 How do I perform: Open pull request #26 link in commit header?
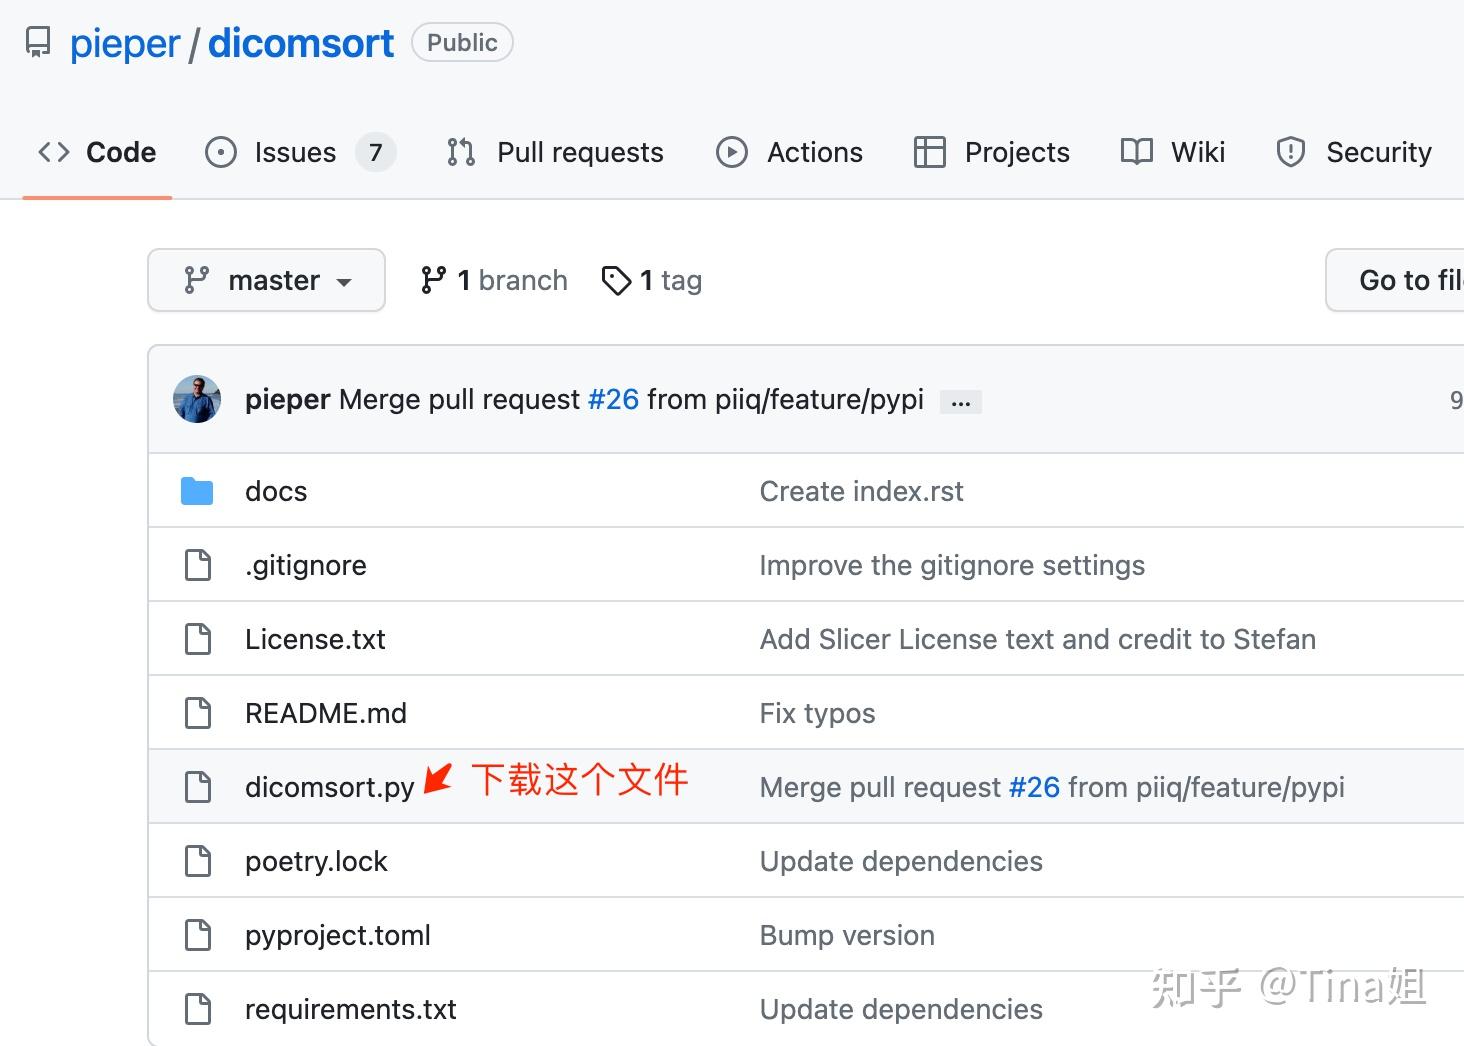pyautogui.click(x=613, y=399)
